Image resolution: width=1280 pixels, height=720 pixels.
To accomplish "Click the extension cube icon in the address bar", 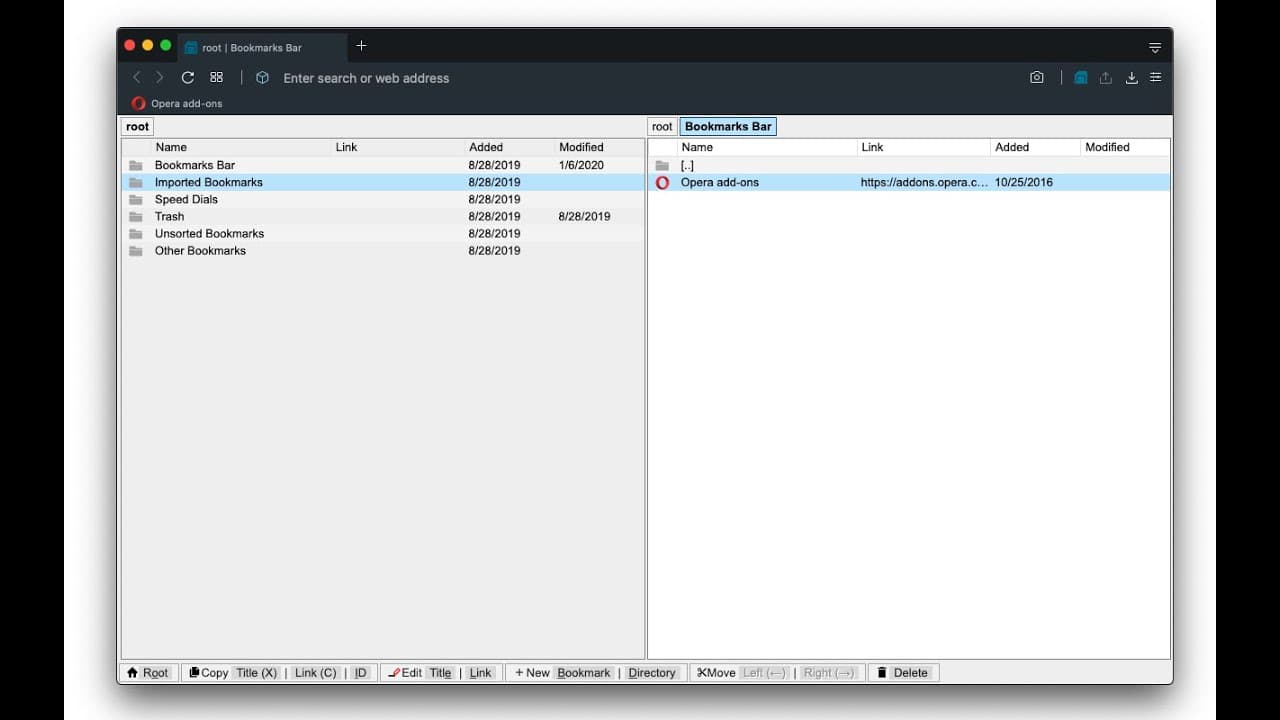I will pos(262,77).
